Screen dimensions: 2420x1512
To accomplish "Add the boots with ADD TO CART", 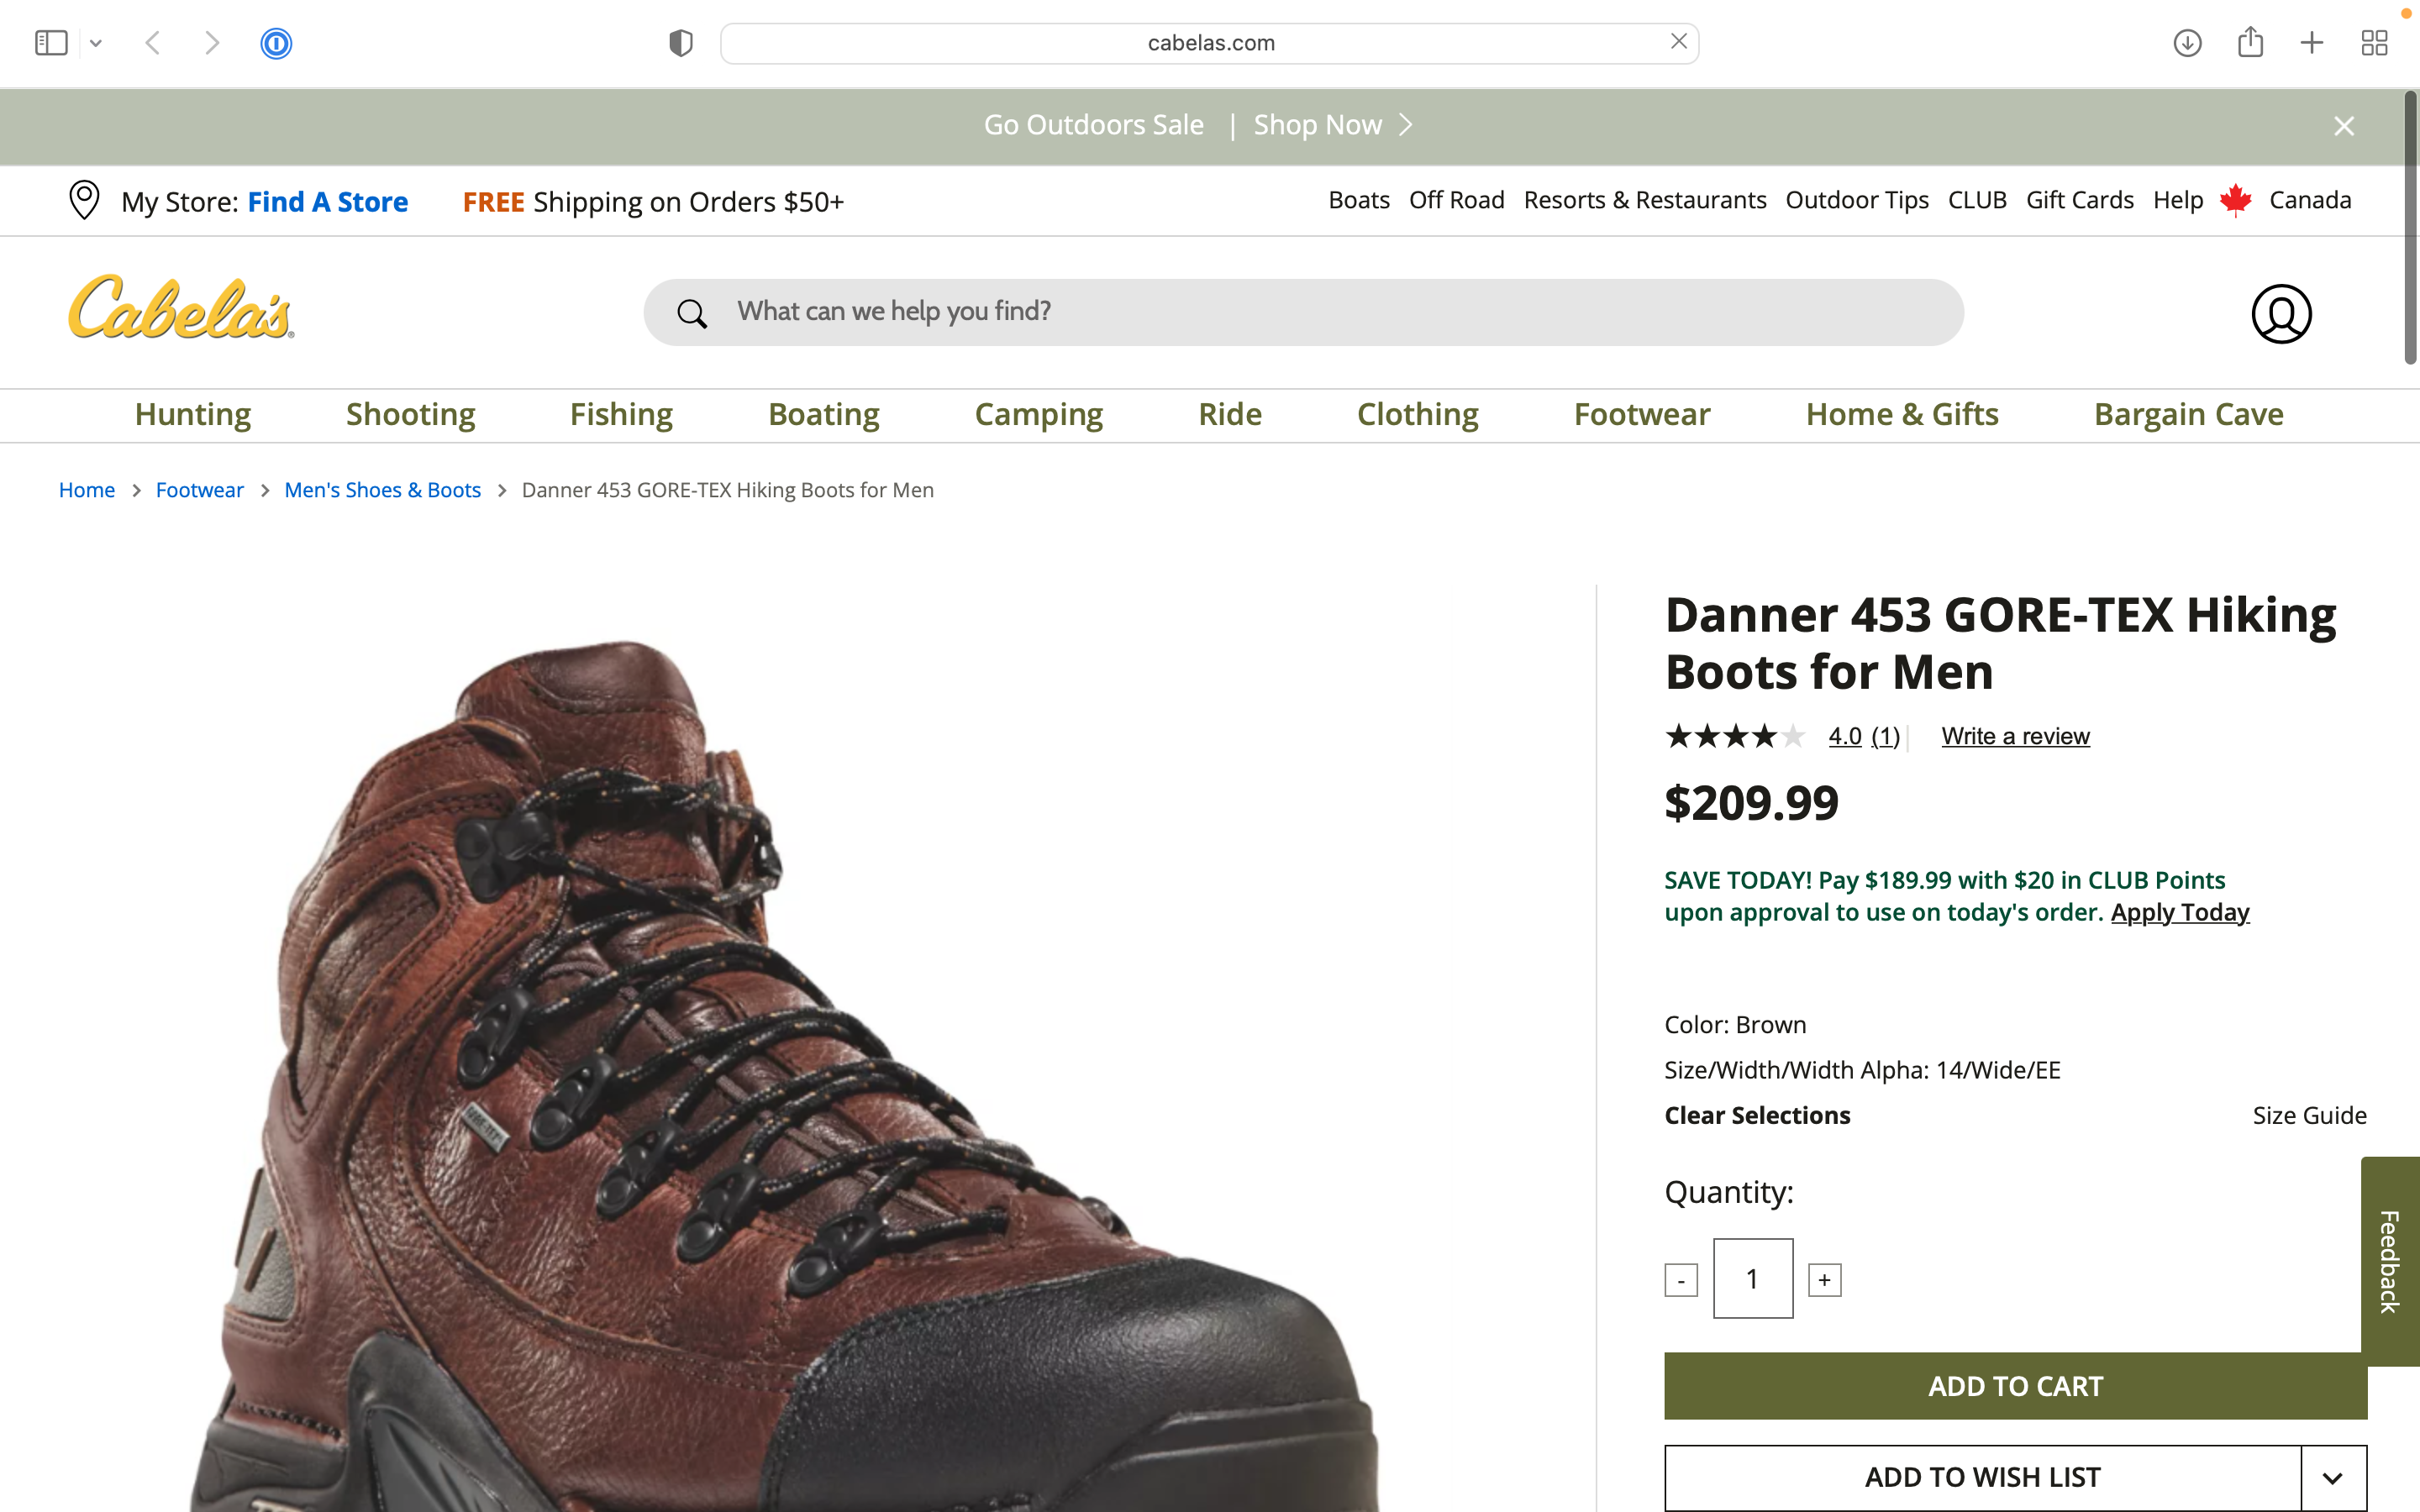I will point(2015,1386).
